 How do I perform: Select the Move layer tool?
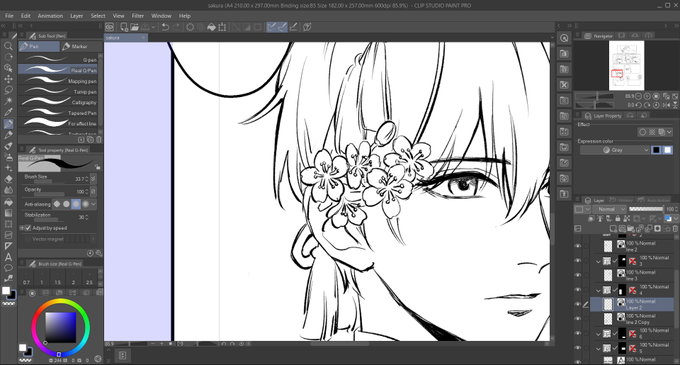[x=8, y=79]
